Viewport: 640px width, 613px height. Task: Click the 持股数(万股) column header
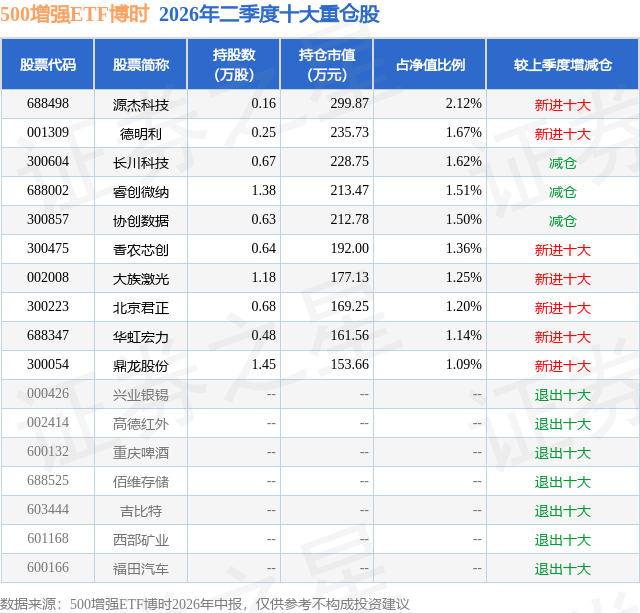point(233,64)
